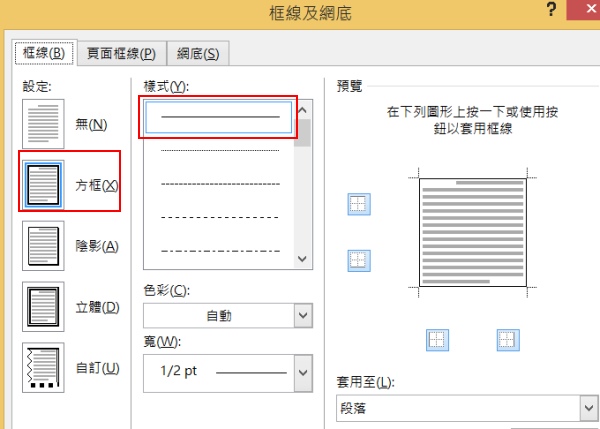The height and width of the screenshot is (429, 600).
Task: Choose the 自訂(U) custom border setting icon
Action: click(43, 367)
